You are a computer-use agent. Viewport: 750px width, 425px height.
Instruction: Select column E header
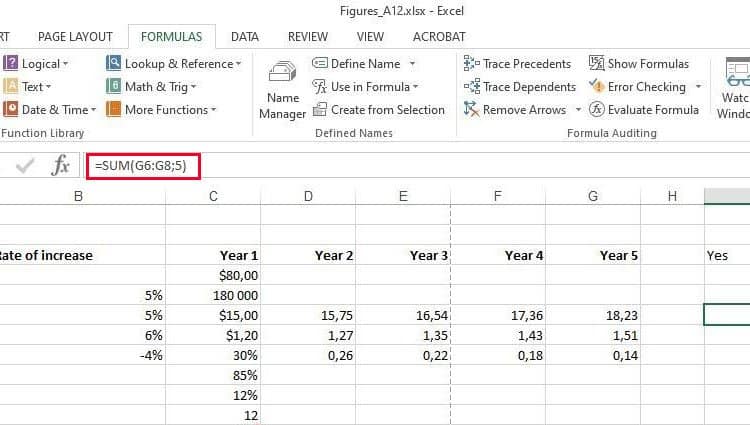[x=403, y=196]
